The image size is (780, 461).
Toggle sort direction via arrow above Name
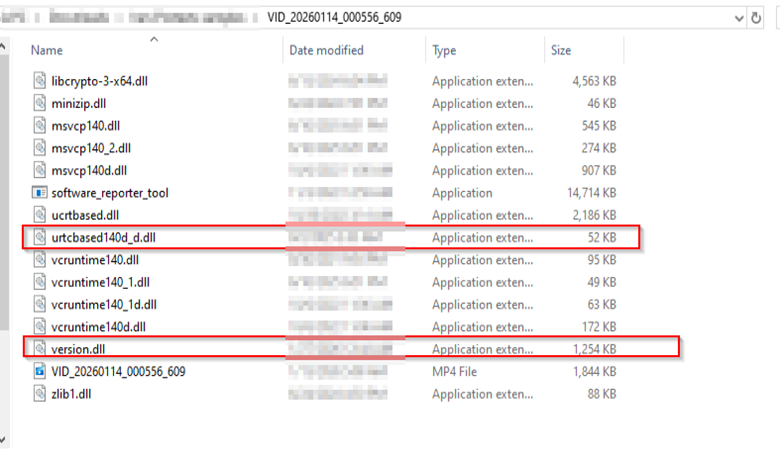coord(153,40)
